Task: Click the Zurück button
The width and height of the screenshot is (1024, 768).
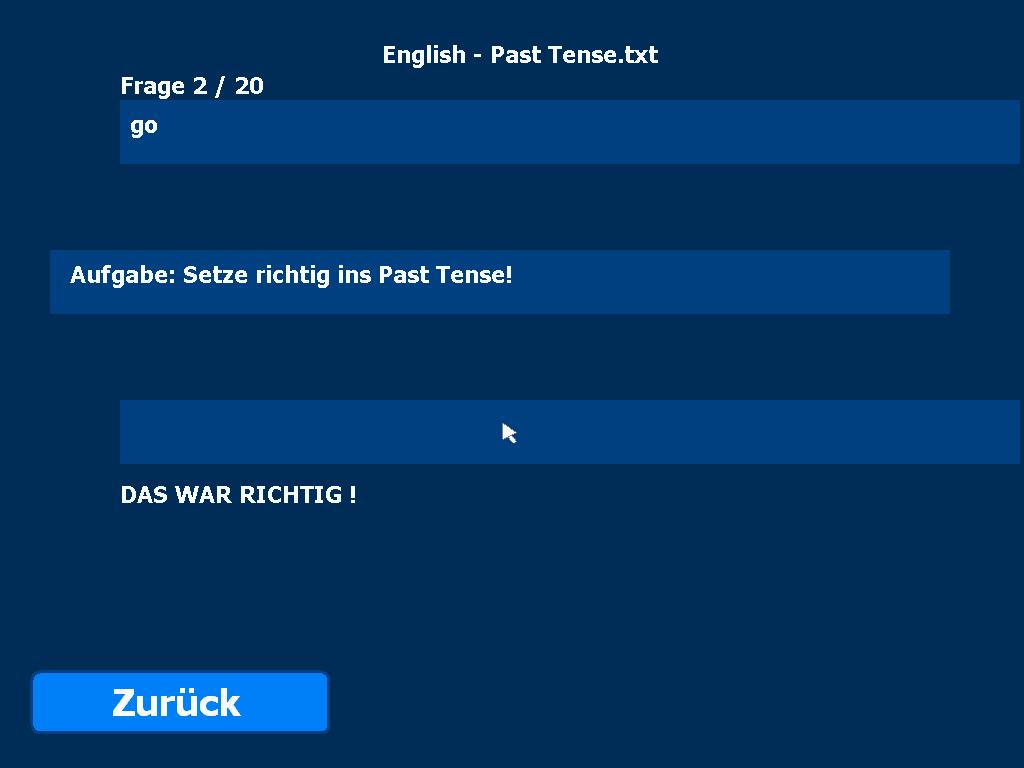Action: (180, 702)
